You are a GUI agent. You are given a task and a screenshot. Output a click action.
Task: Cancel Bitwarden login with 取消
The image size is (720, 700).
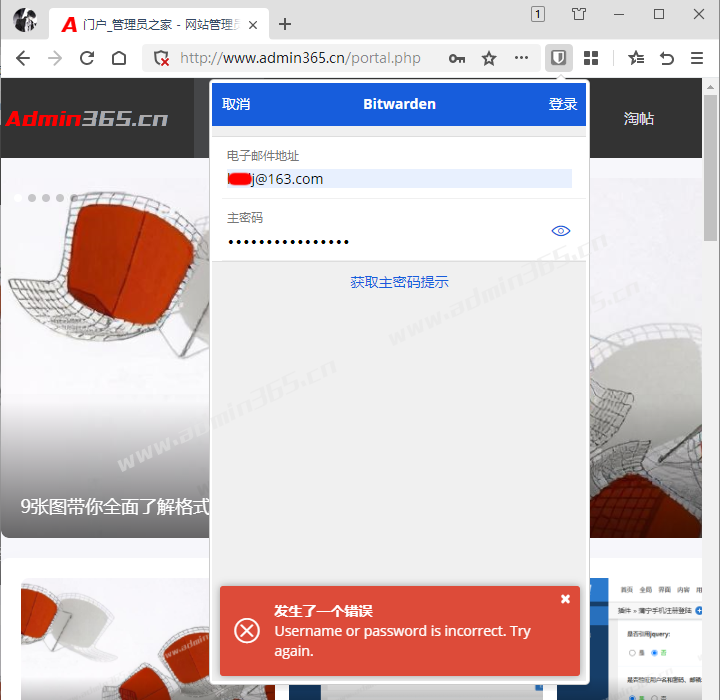[236, 104]
